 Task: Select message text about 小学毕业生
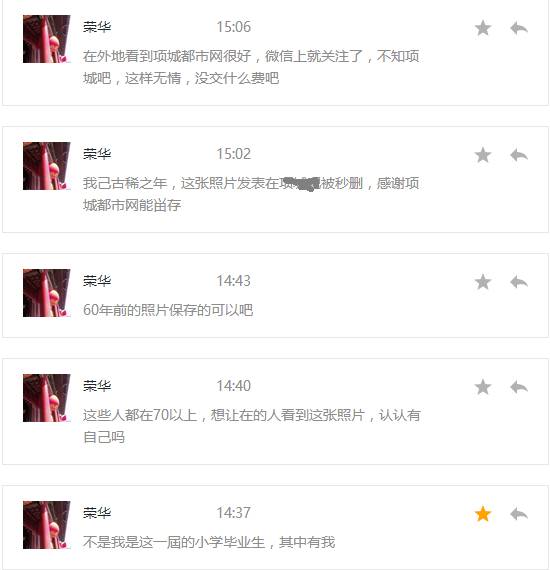pos(209,542)
